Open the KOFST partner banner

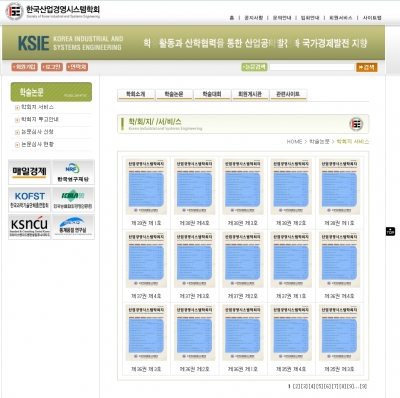coord(29,200)
